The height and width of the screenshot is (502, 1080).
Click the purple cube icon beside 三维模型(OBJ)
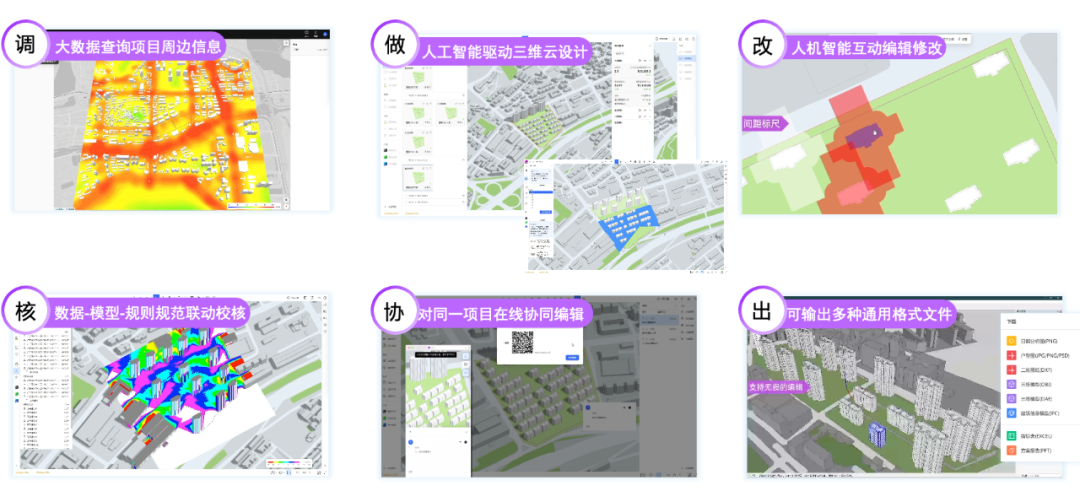pyautogui.click(x=1010, y=385)
